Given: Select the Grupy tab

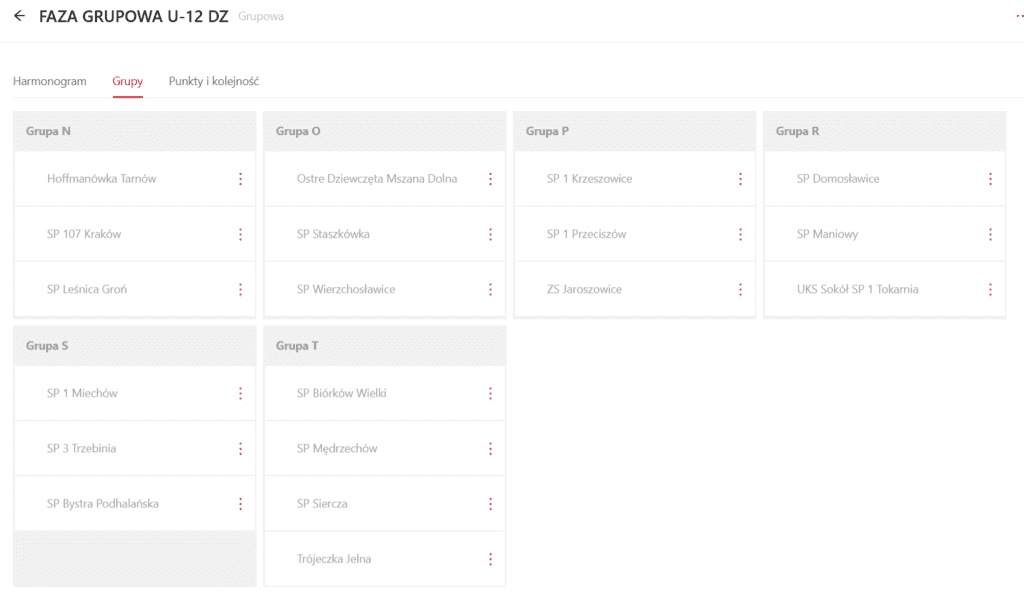Looking at the screenshot, I should (x=127, y=81).
